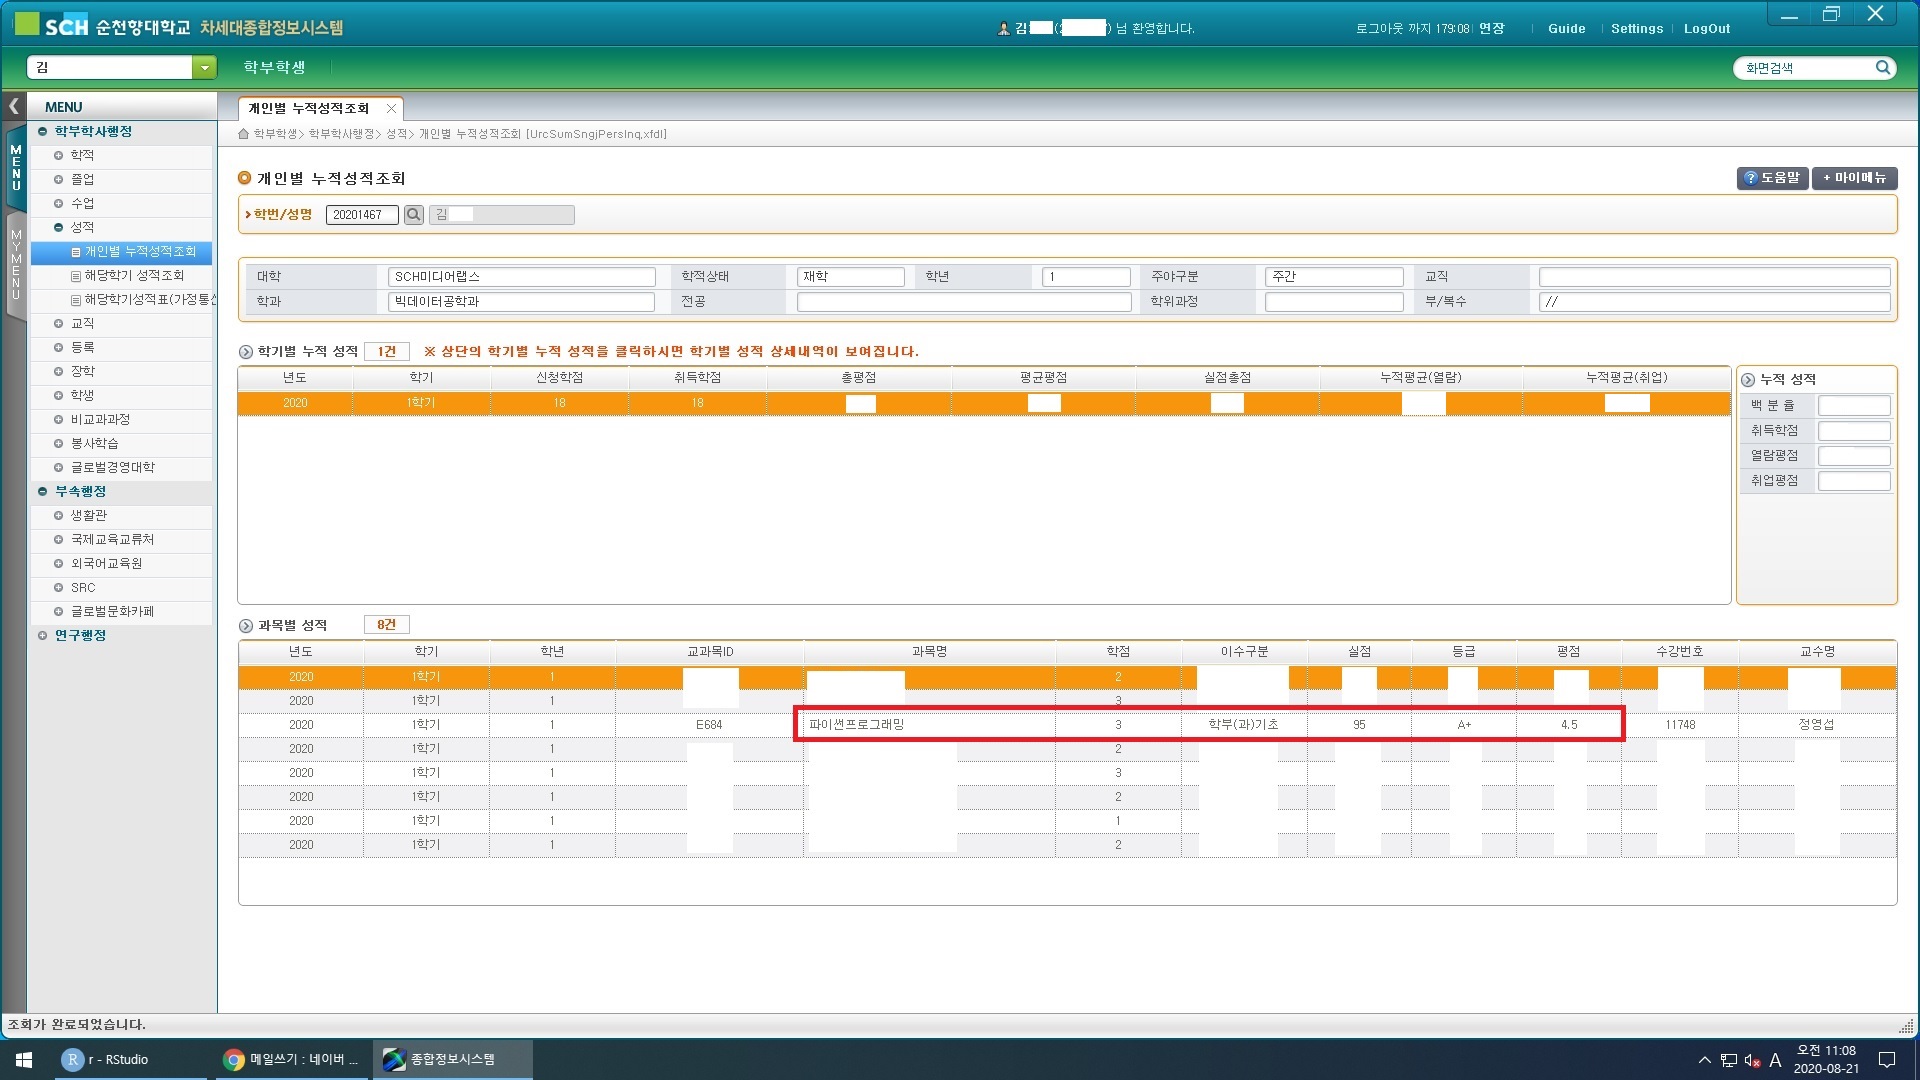Click the breadcrumb home icon
The height and width of the screenshot is (1080, 1920).
click(x=243, y=134)
